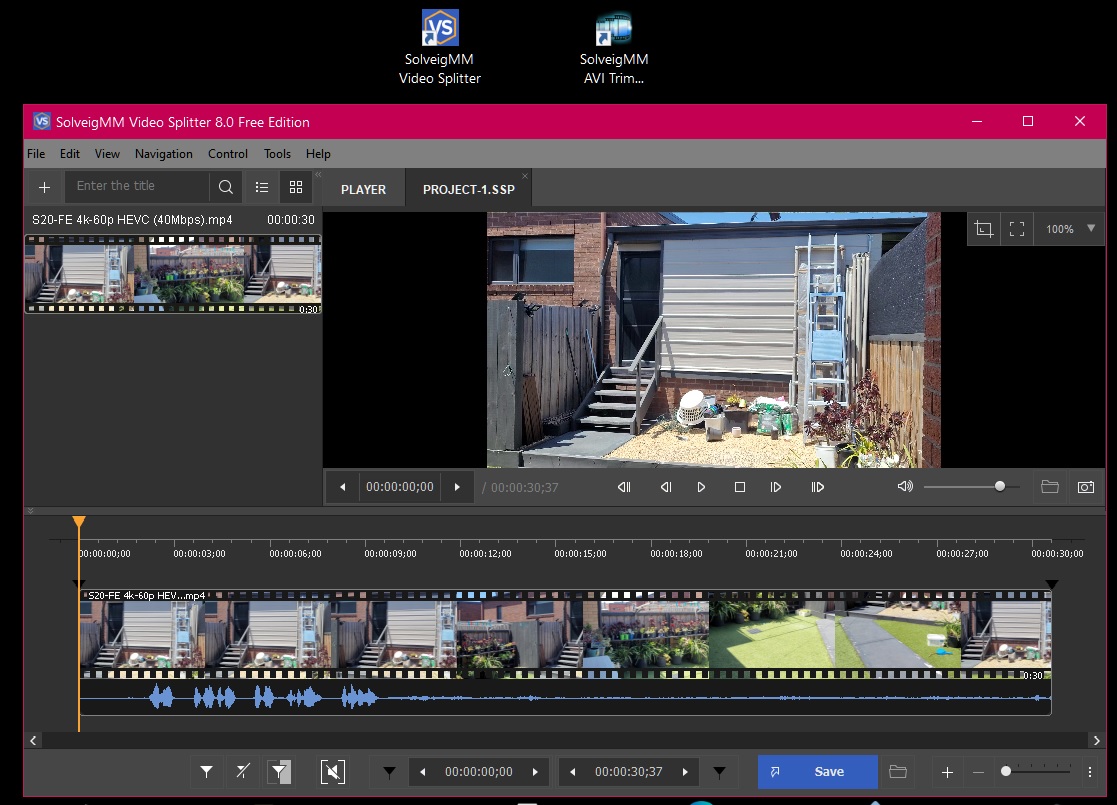Mute the player volume speaker icon

[x=905, y=487]
